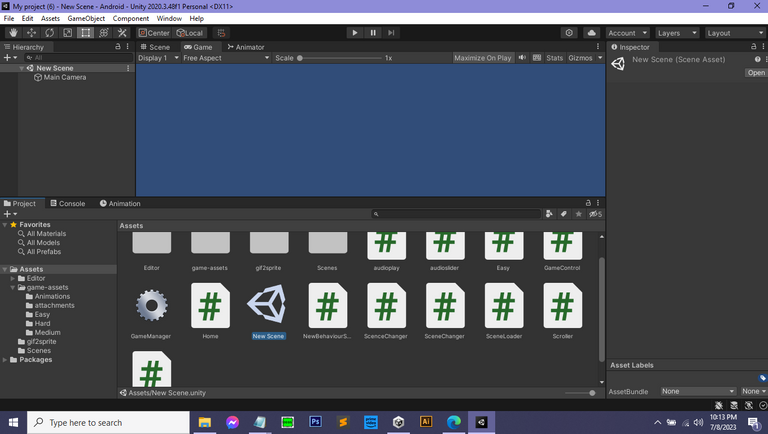Toggle pivot Center mode
768x434 pixels.
coord(154,33)
